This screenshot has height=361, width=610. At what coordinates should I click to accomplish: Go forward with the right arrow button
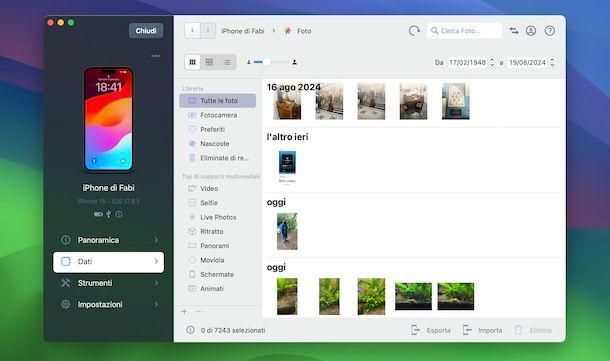pyautogui.click(x=208, y=31)
